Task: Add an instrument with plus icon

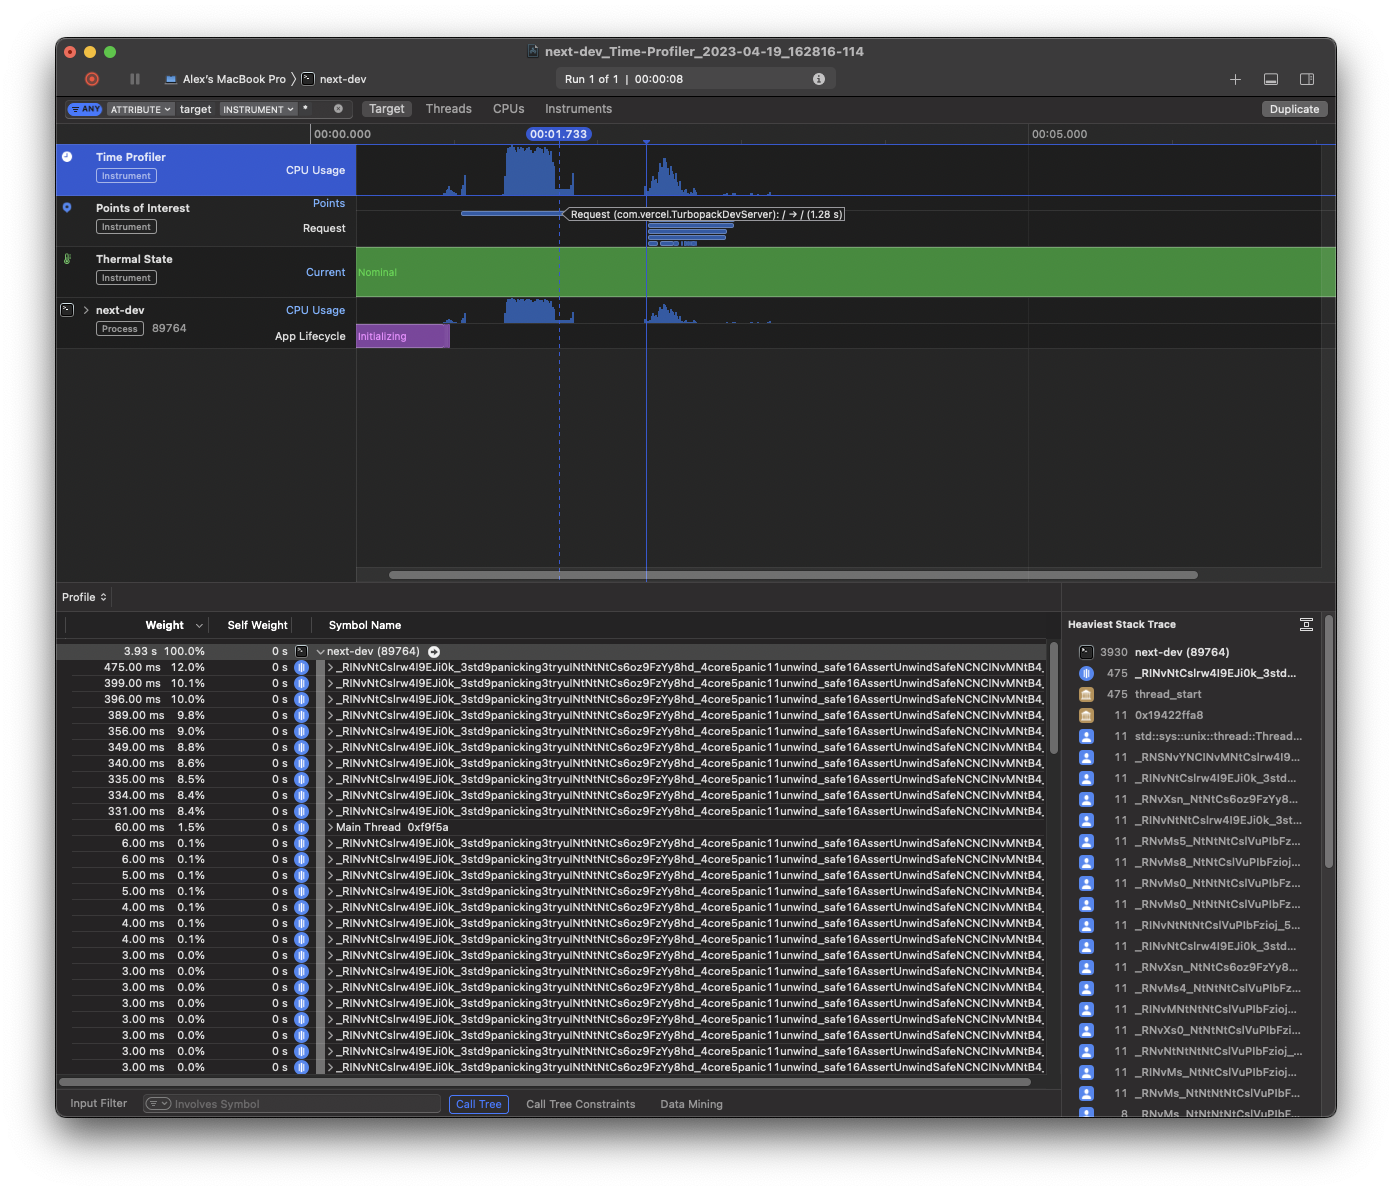Action: (x=1235, y=79)
